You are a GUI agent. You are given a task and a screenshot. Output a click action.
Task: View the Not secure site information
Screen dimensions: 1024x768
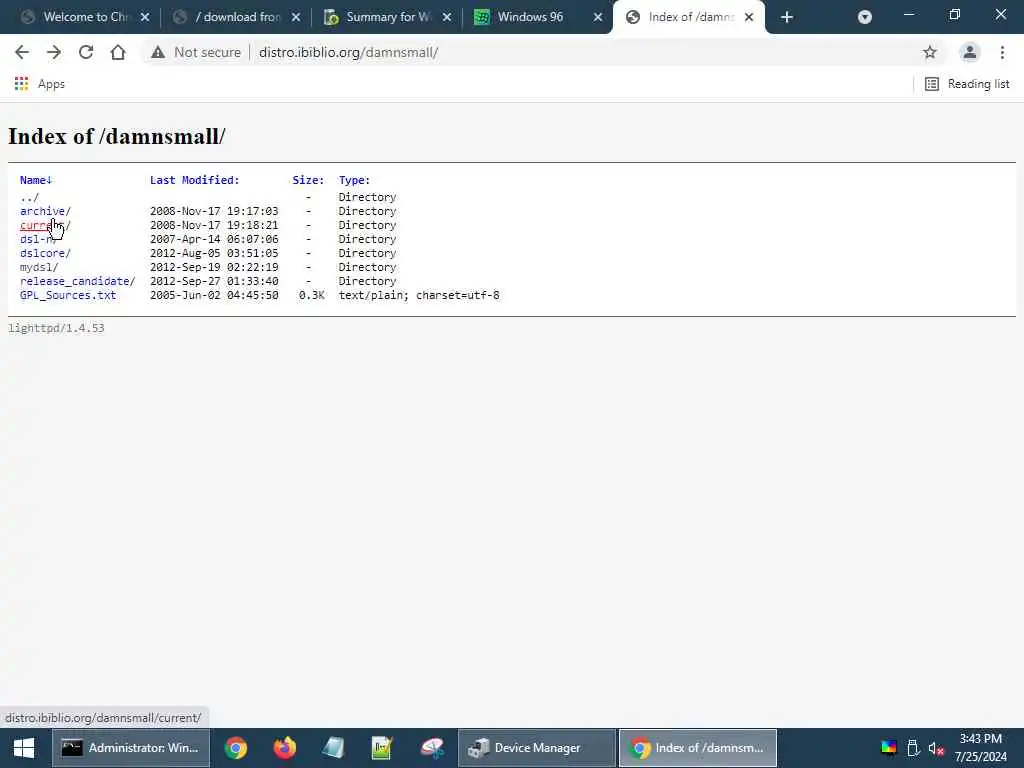pos(196,52)
